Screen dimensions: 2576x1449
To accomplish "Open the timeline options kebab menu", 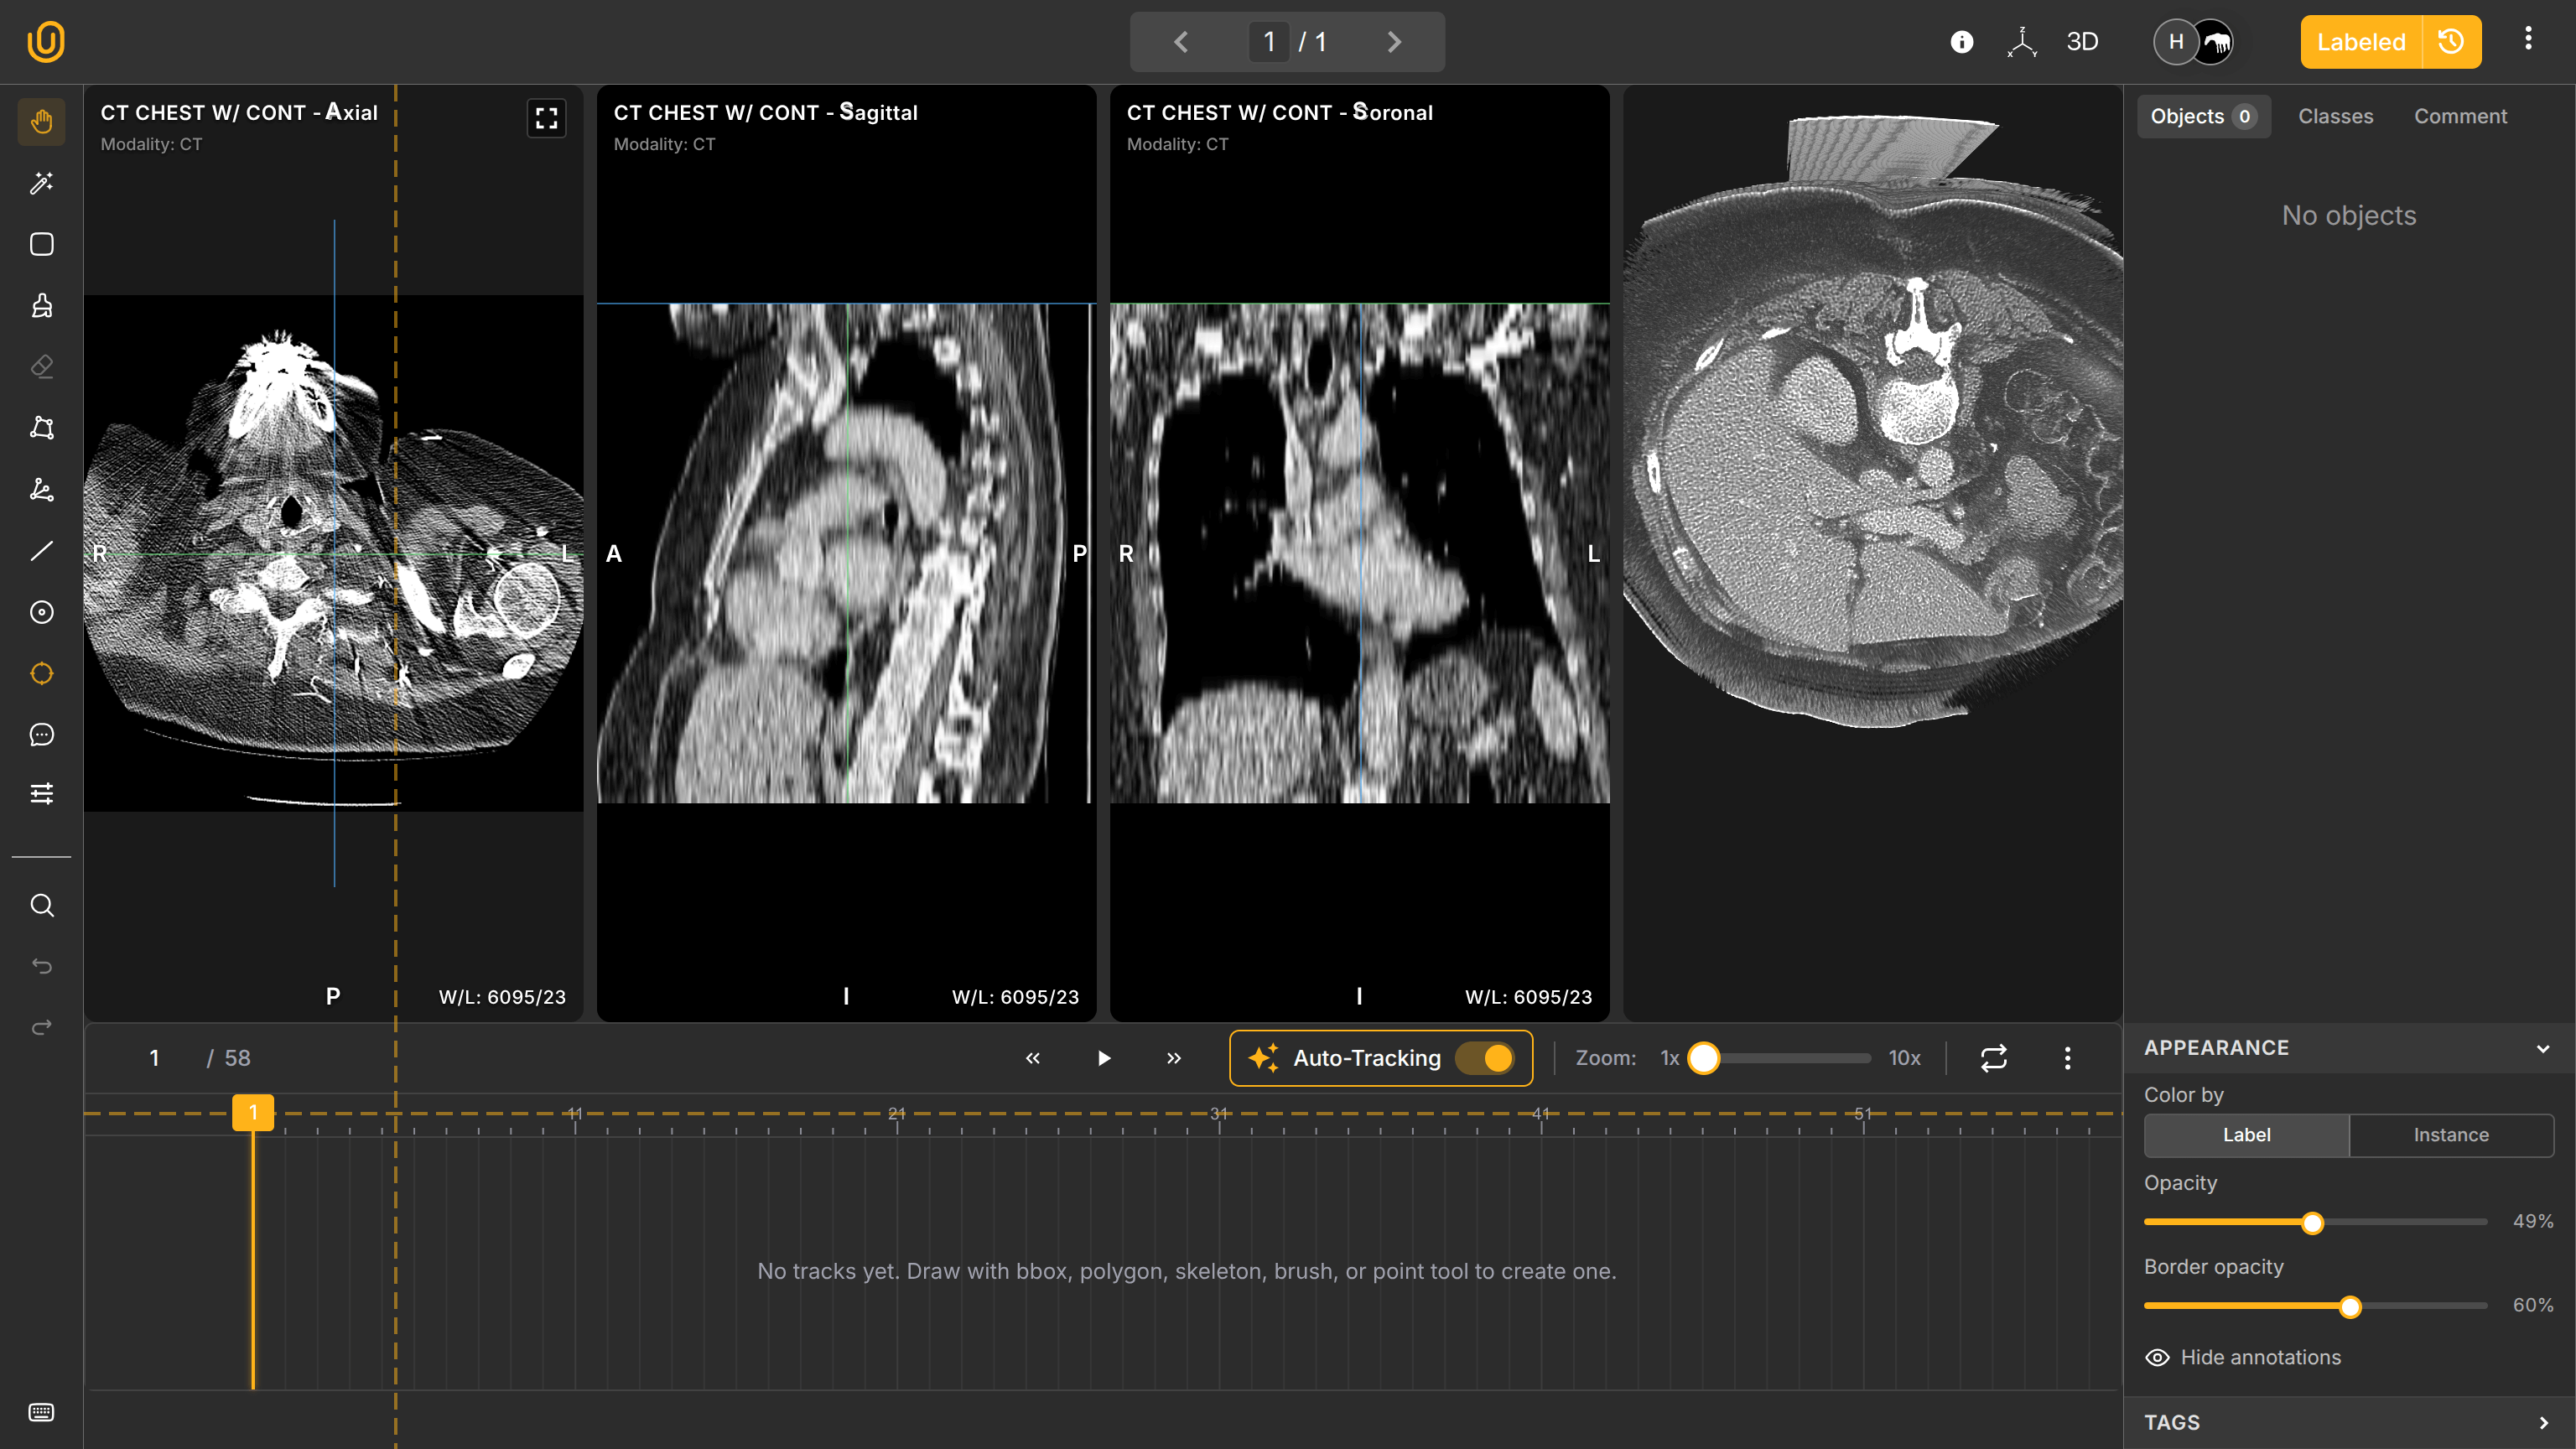I will 2067,1057.
